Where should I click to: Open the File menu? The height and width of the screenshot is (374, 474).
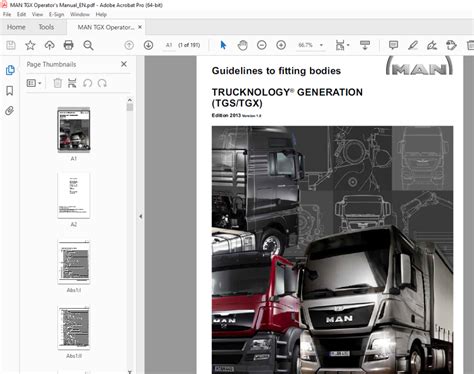(x=7, y=14)
